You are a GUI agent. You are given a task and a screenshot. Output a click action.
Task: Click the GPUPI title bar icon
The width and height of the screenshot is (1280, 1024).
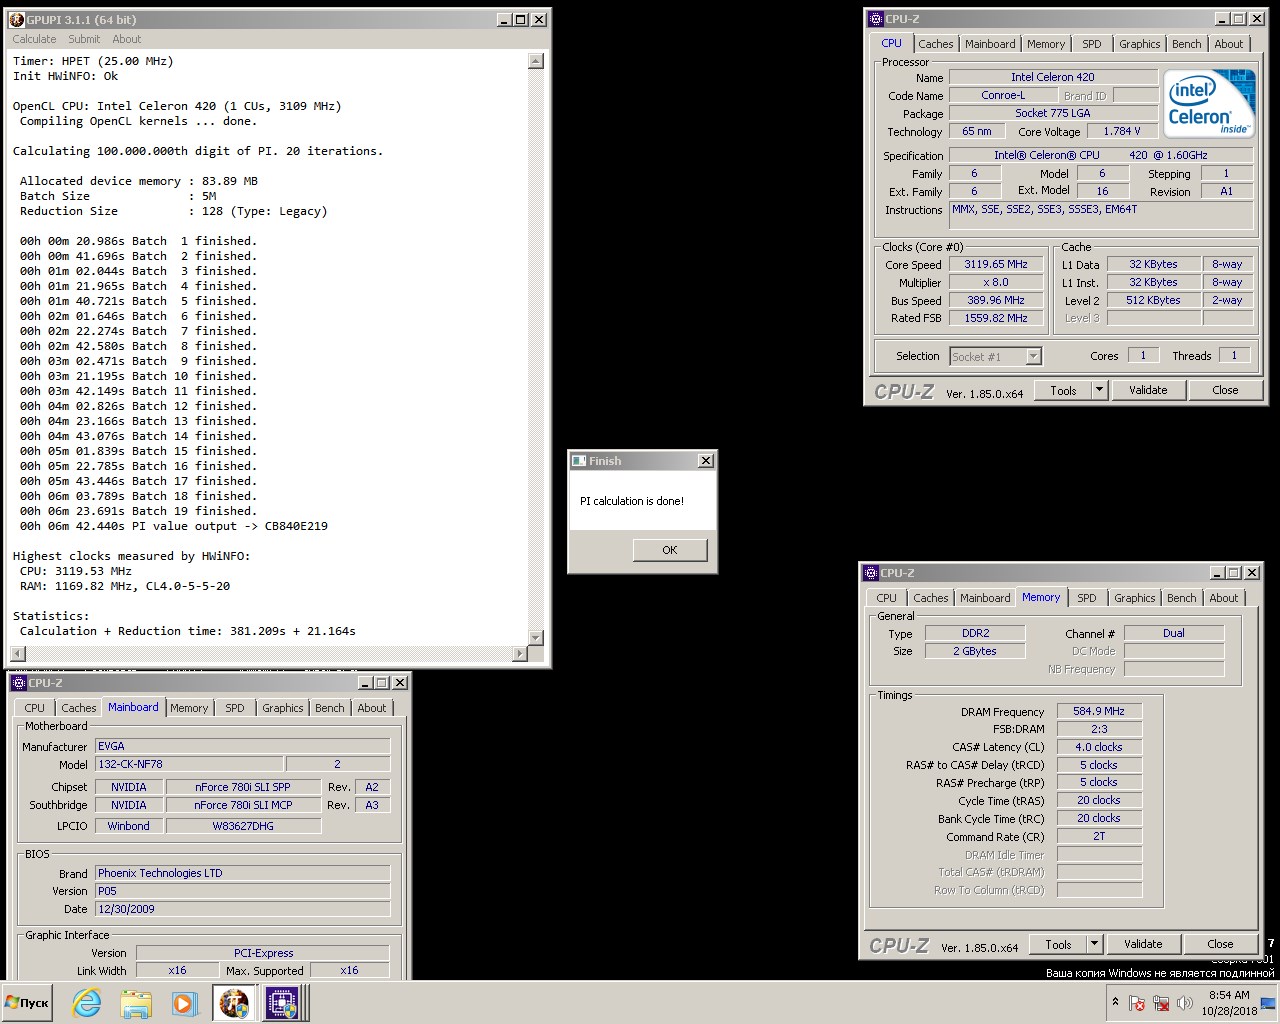pyautogui.click(x=17, y=19)
